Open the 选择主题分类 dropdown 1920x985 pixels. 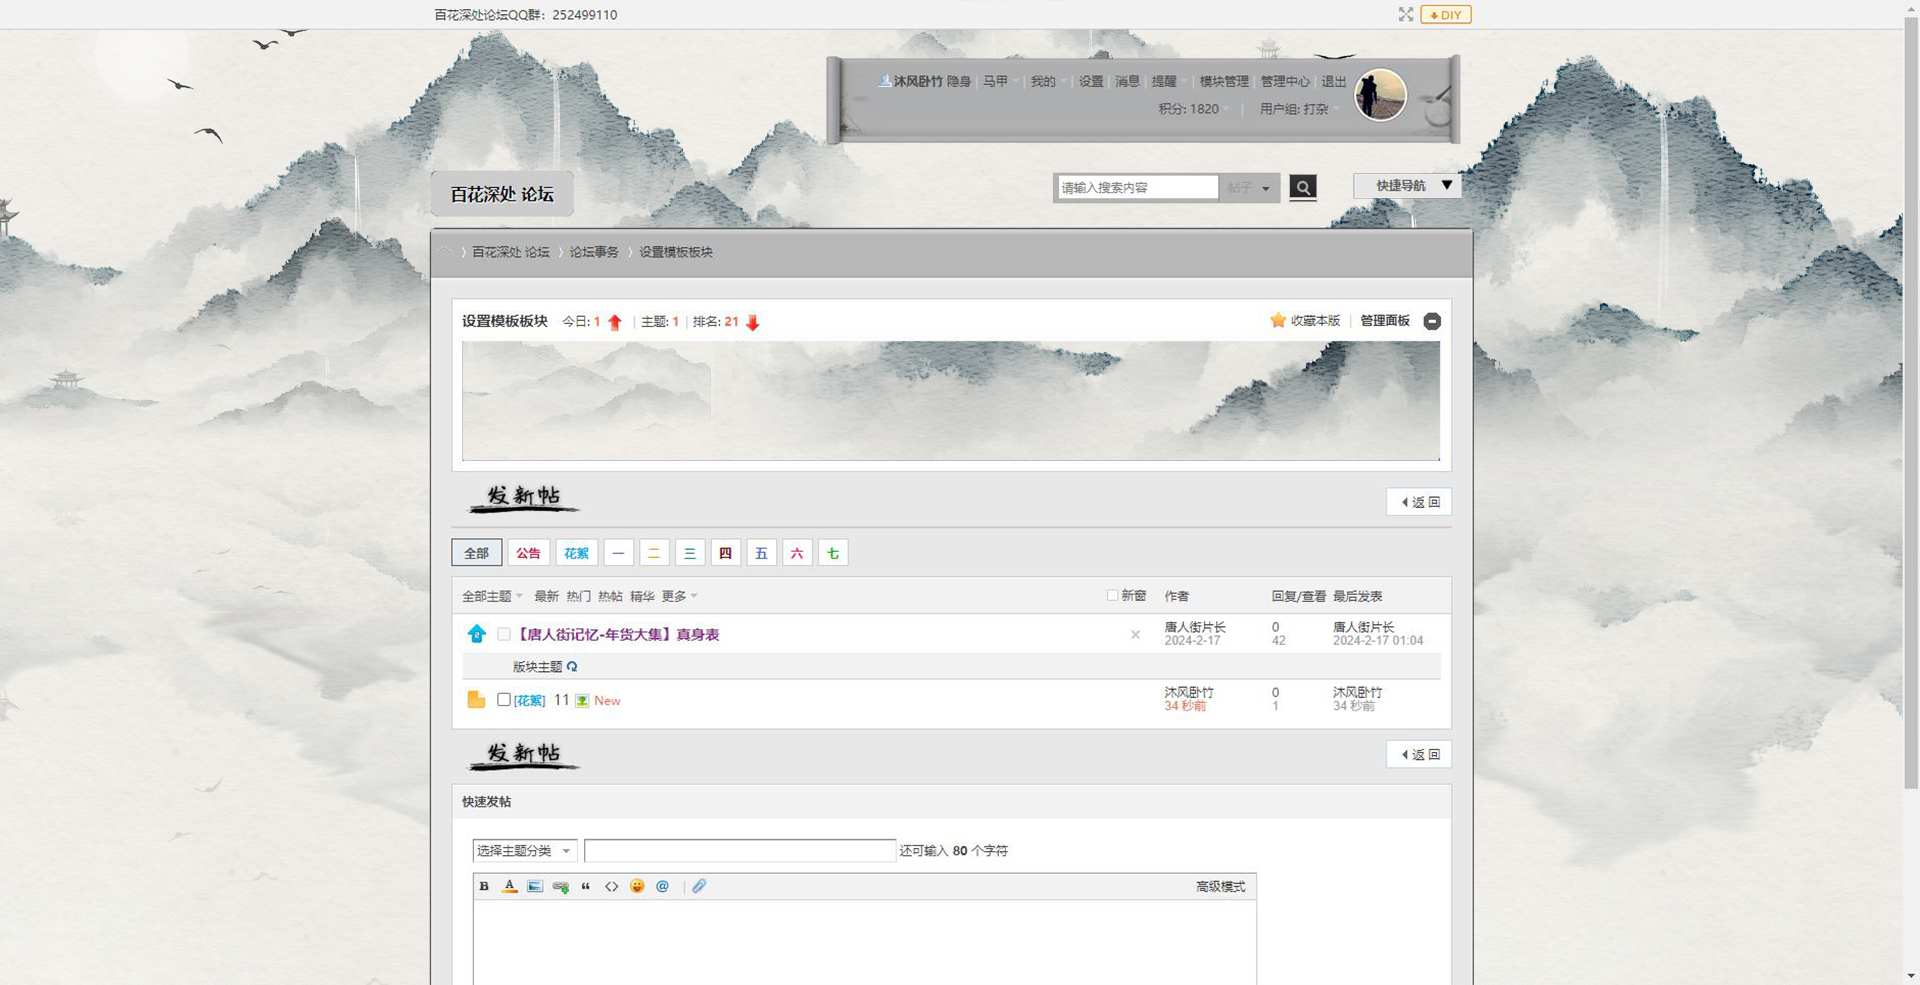pyautogui.click(x=524, y=851)
